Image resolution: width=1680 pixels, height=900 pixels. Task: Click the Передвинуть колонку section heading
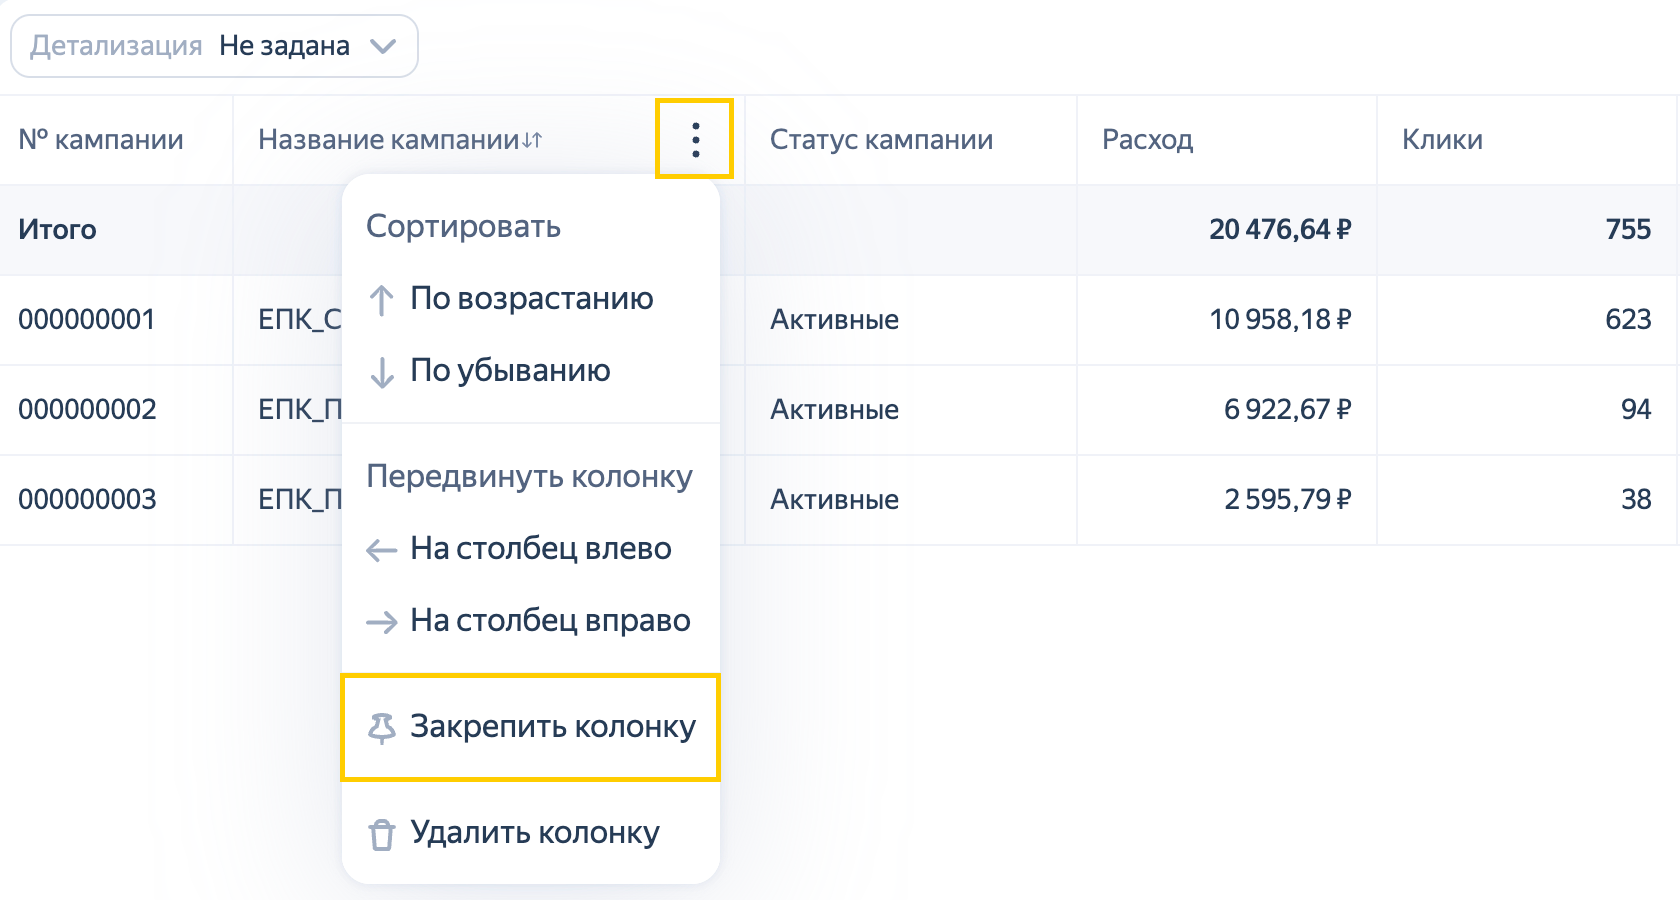point(529,477)
